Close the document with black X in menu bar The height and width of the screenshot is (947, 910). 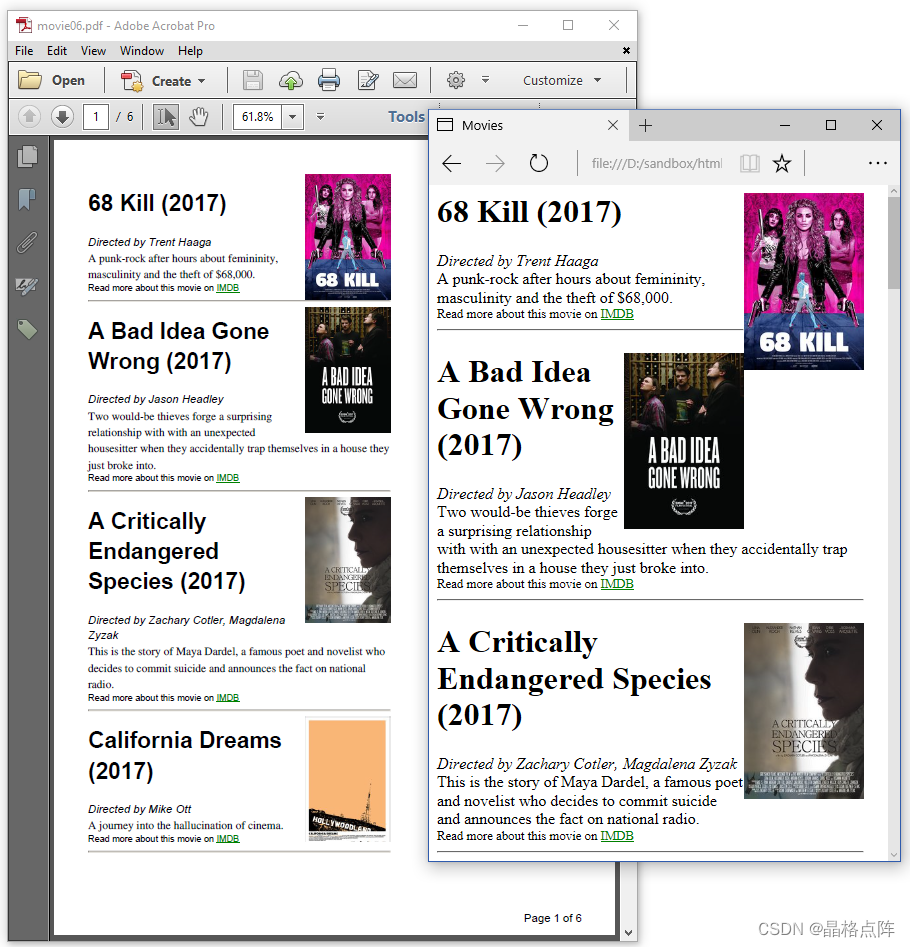tap(626, 51)
